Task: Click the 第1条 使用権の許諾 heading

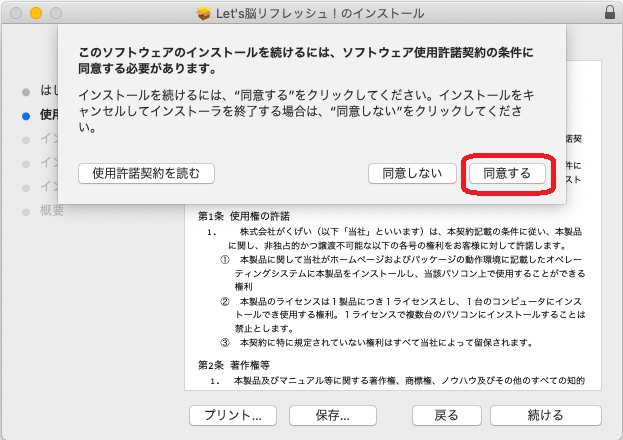Action: (x=244, y=216)
